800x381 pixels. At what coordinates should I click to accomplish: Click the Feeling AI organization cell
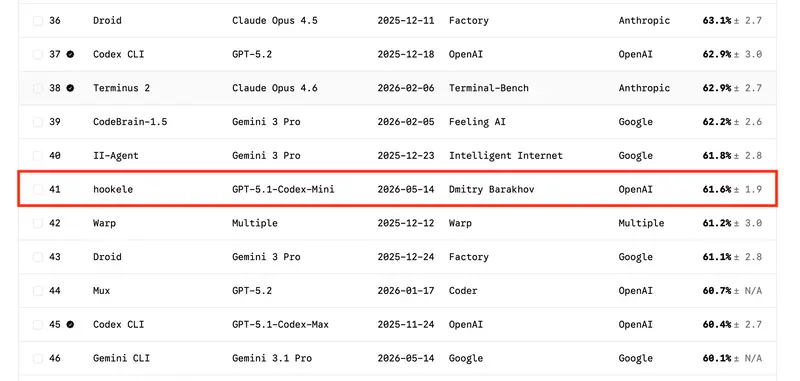pos(477,122)
